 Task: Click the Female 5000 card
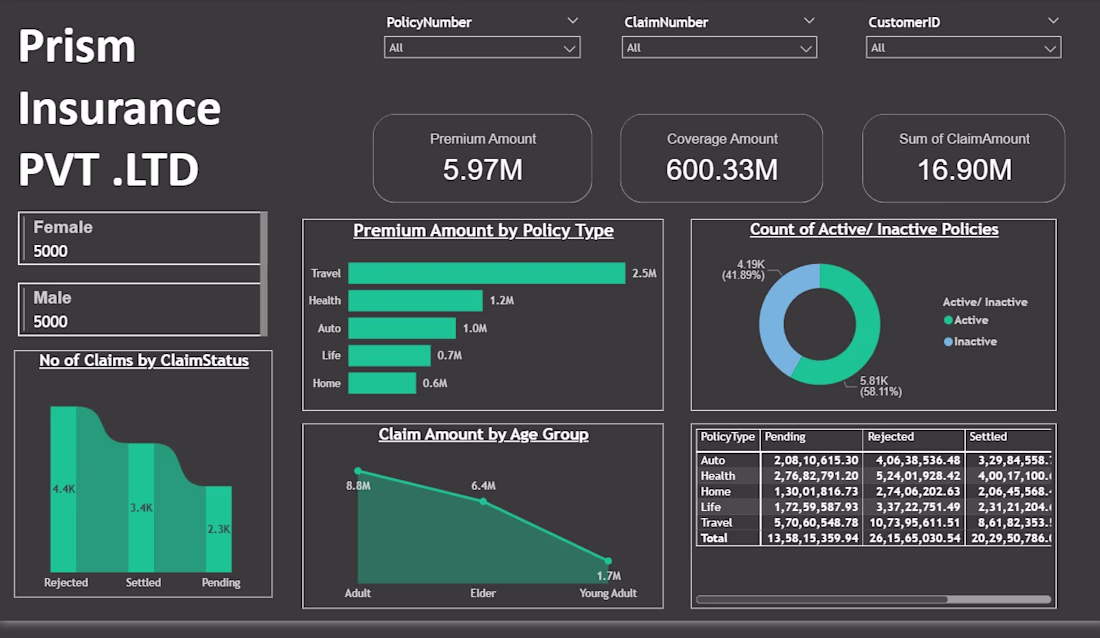pos(139,239)
